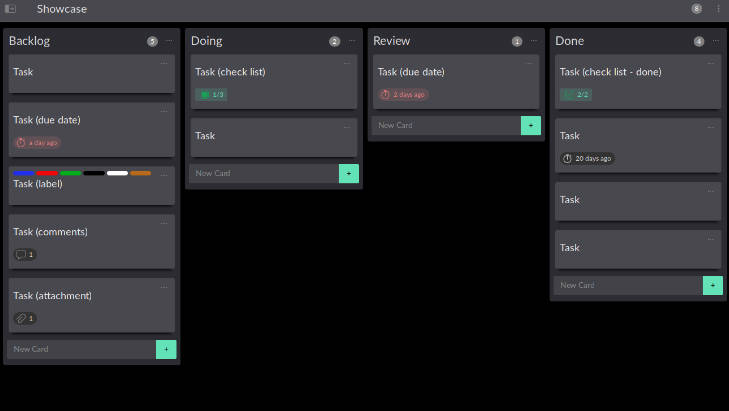Viewport: 729px width, 411px height.
Task: Open the board's vertical dots menu
Action: (x=718, y=9)
